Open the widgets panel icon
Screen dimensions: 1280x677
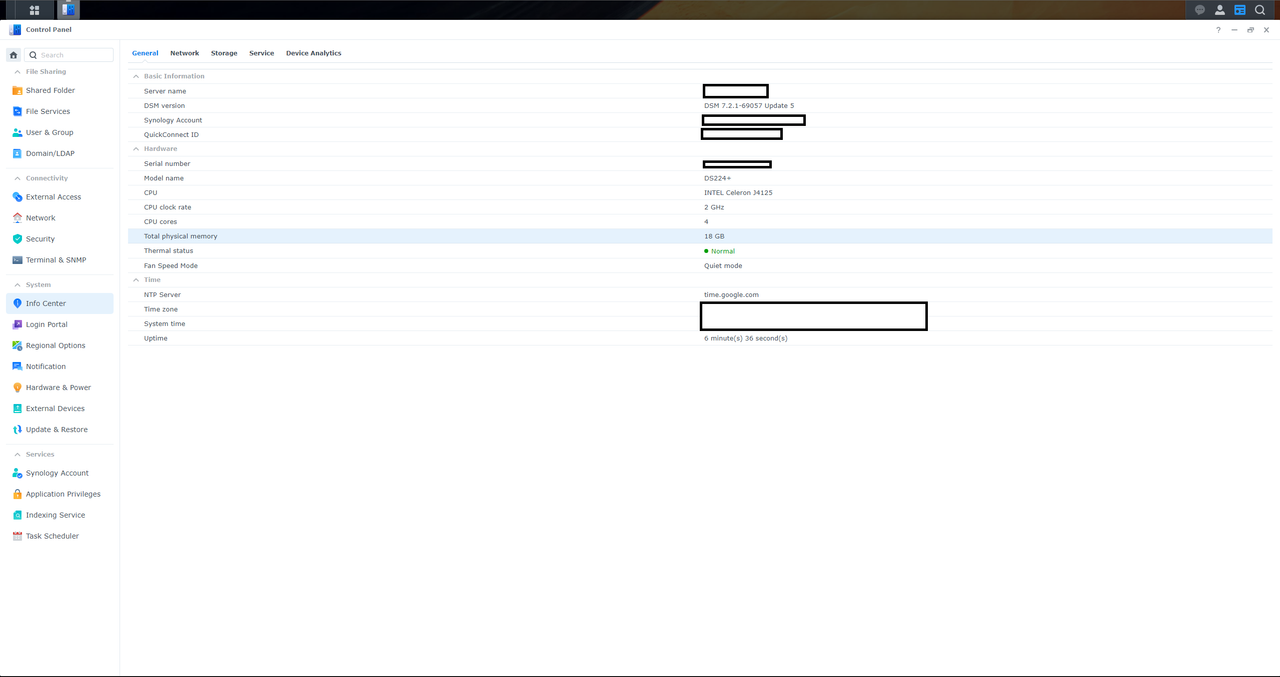[1240, 10]
